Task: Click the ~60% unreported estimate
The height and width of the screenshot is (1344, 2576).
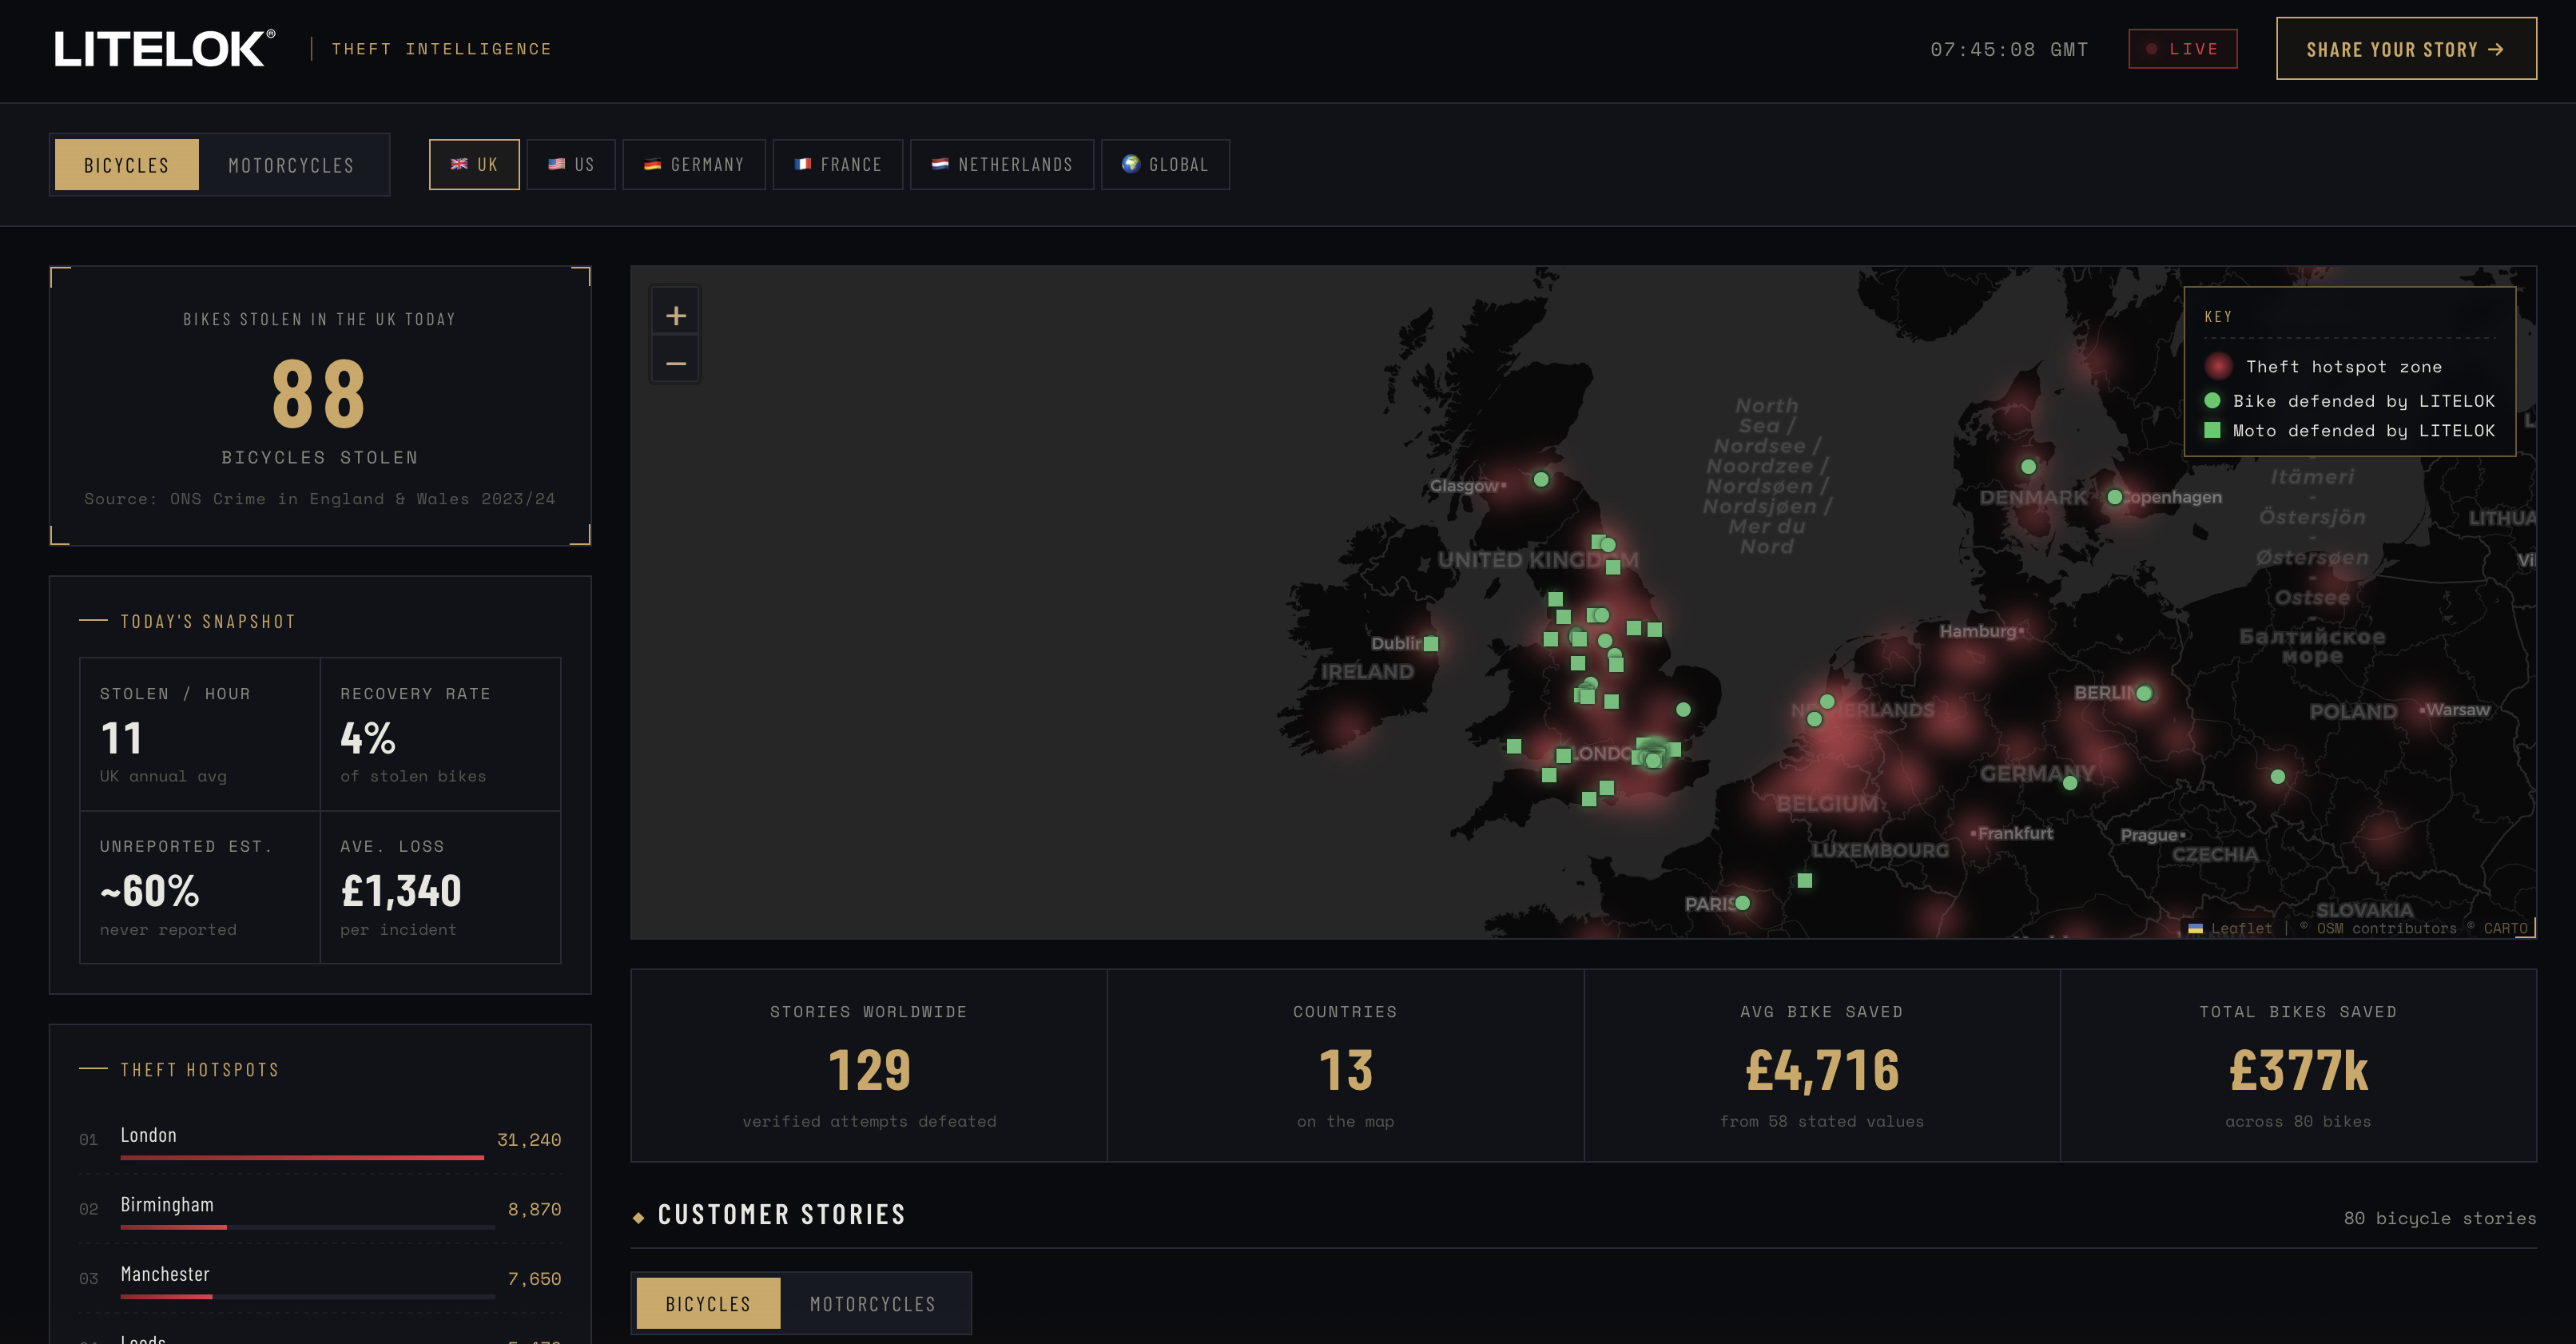Action: (x=150, y=891)
